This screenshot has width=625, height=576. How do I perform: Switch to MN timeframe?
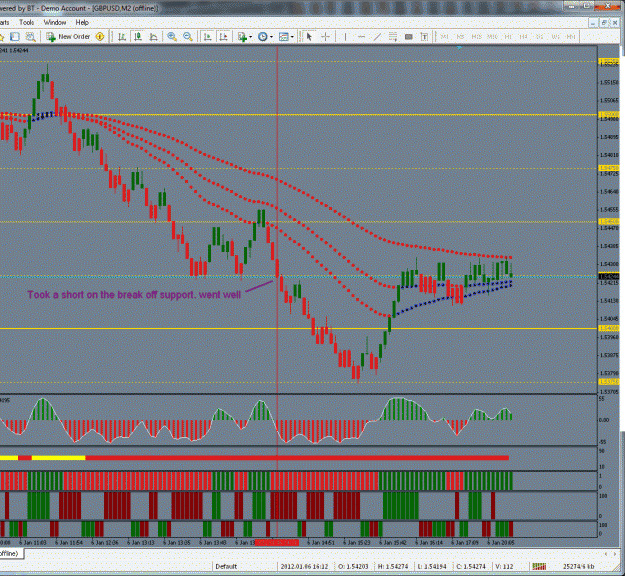(x=571, y=37)
